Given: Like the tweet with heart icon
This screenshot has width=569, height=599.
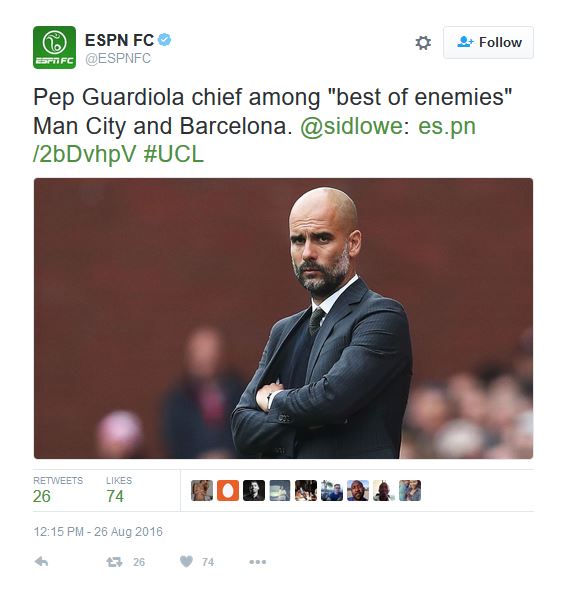Looking at the screenshot, I should tap(186, 562).
